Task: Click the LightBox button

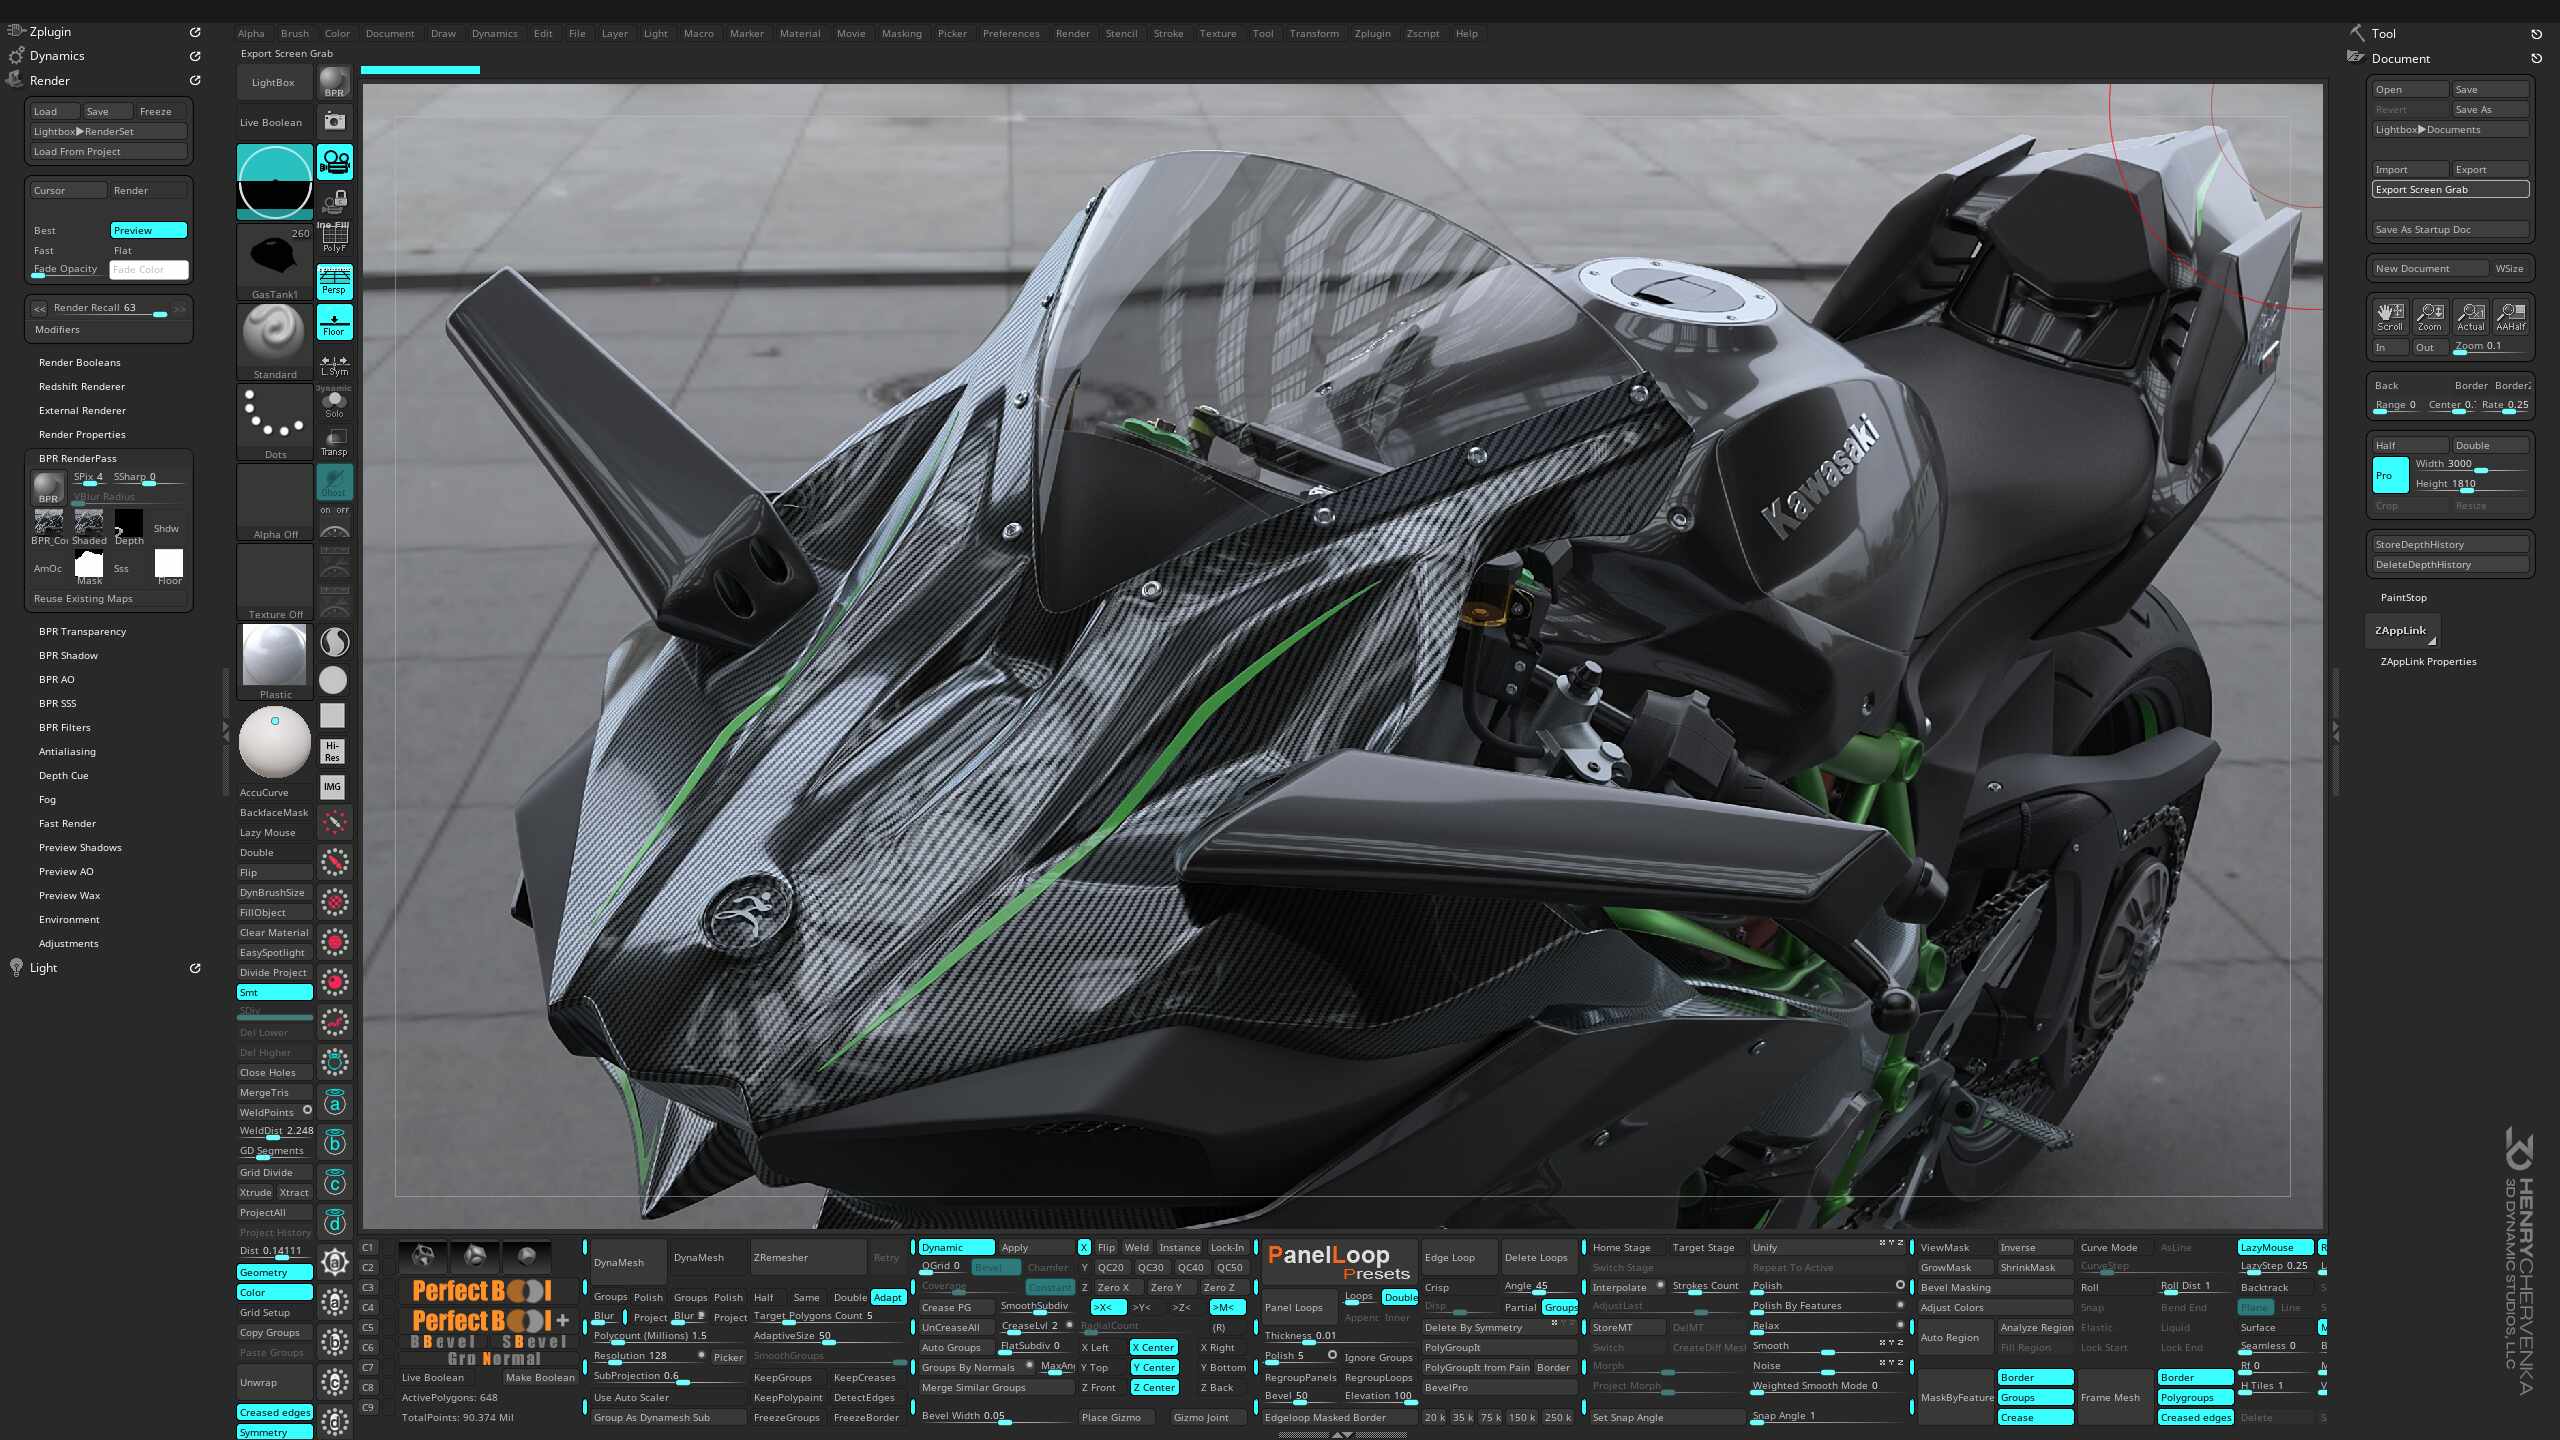Action: click(273, 82)
